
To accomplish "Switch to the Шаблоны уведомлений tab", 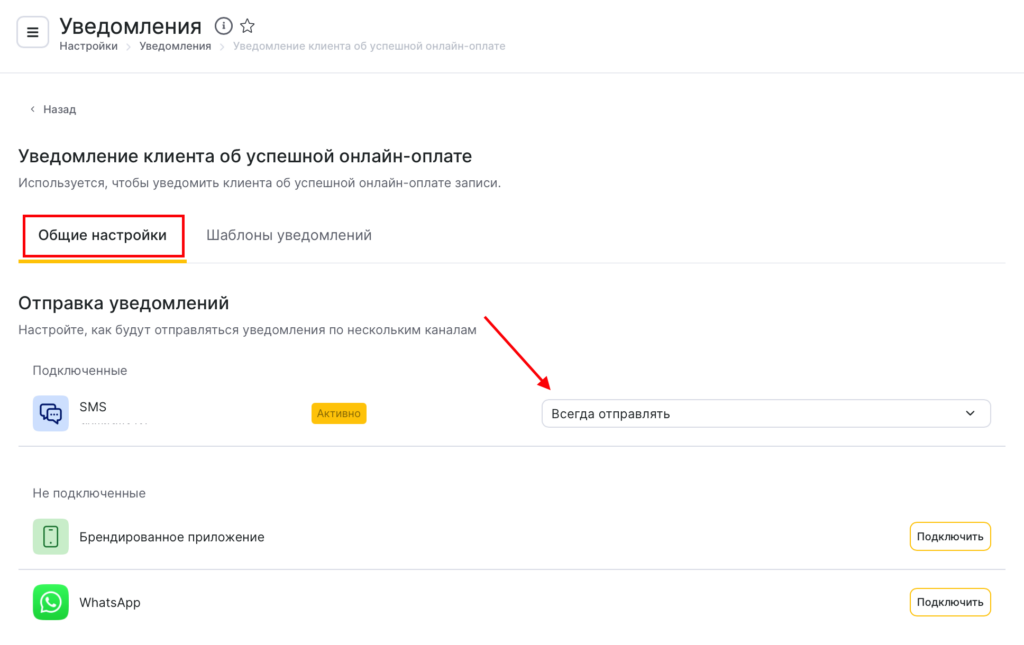I will tap(289, 236).
